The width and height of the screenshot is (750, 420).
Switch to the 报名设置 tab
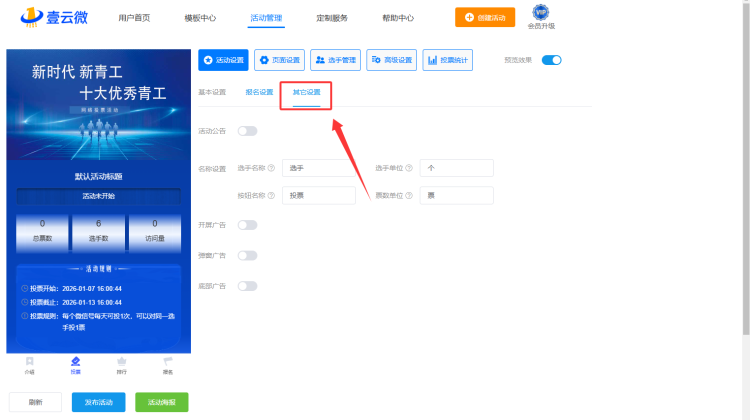point(259,92)
